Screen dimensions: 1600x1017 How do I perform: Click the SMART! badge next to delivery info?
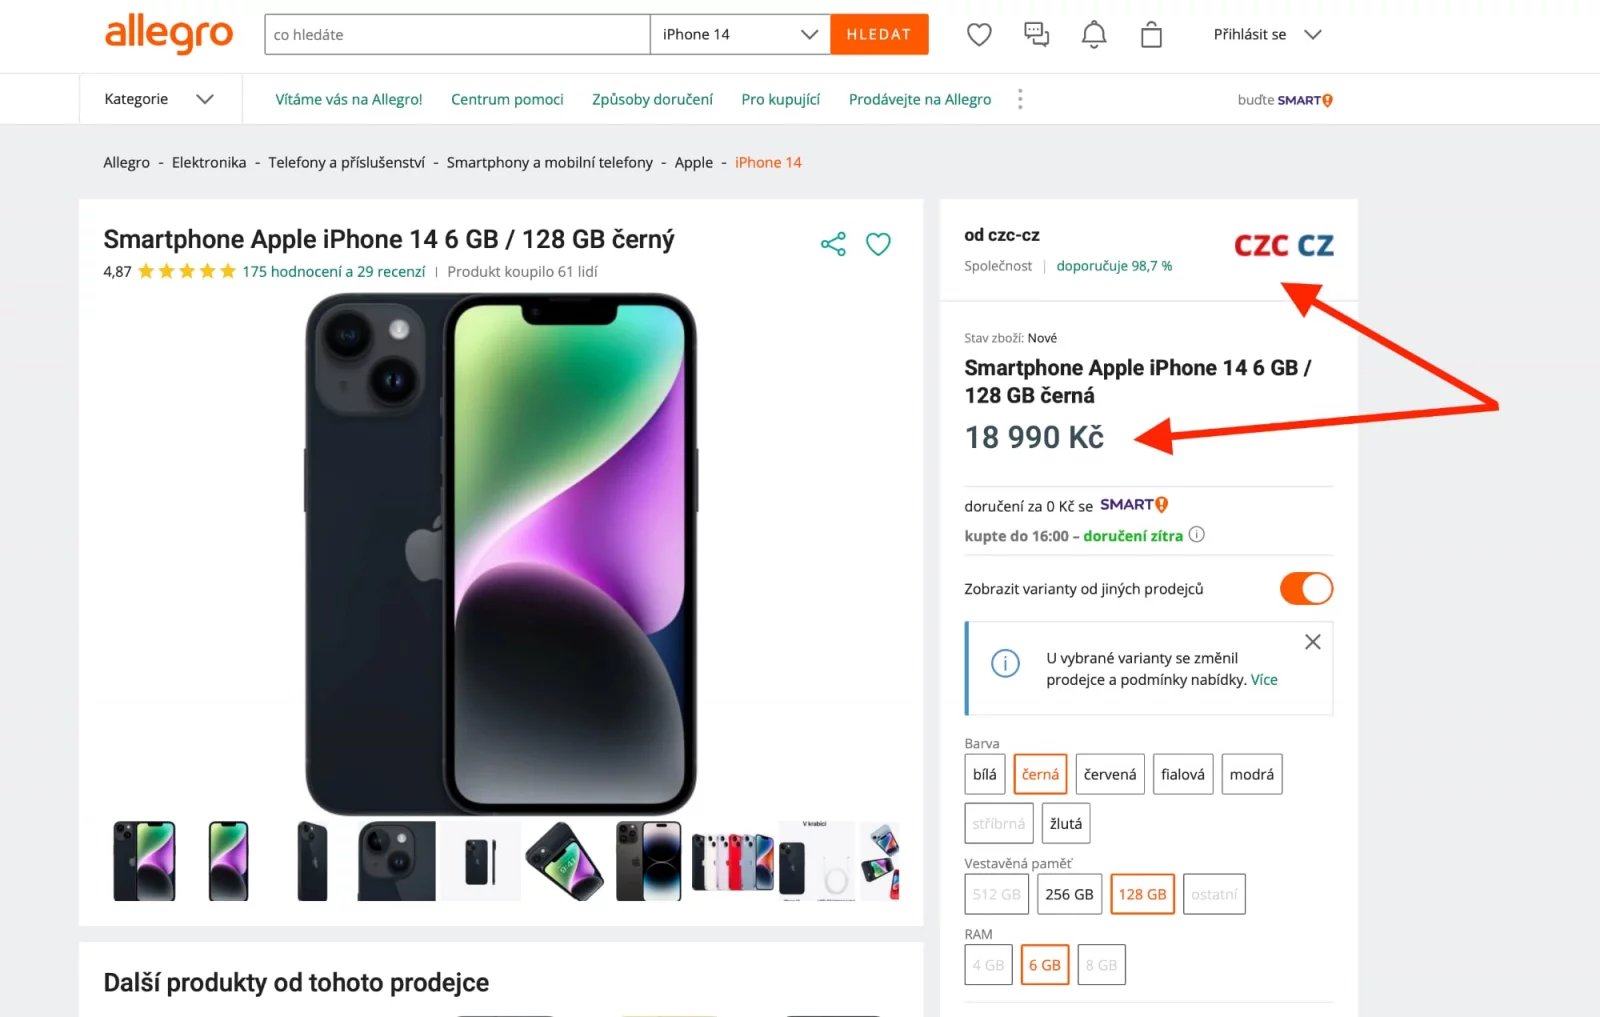pyautogui.click(x=1132, y=505)
